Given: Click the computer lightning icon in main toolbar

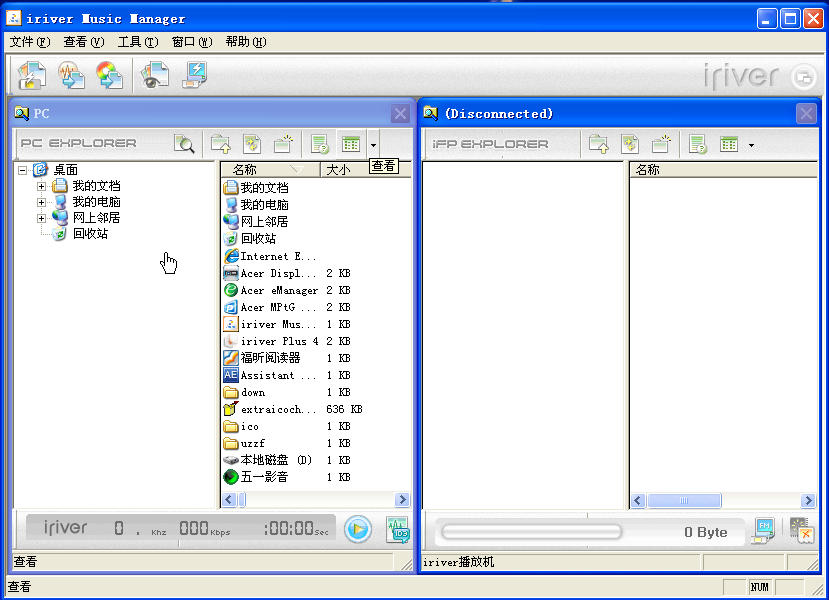Looking at the screenshot, I should [195, 75].
